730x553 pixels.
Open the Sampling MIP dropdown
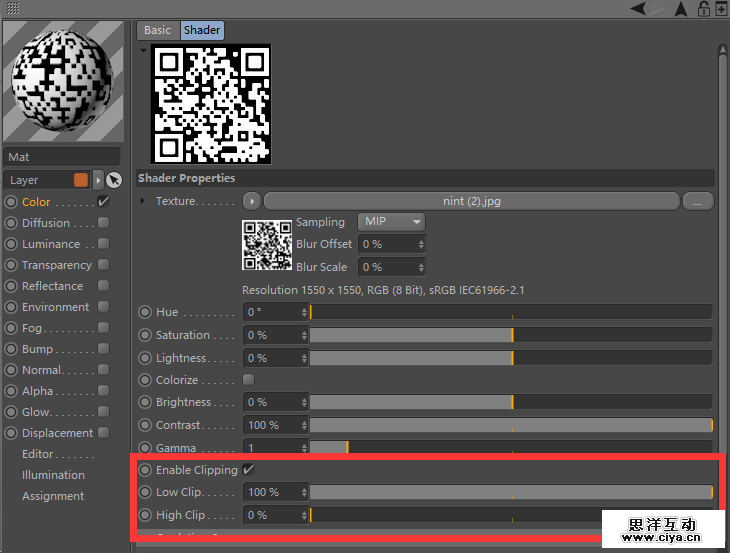point(389,222)
